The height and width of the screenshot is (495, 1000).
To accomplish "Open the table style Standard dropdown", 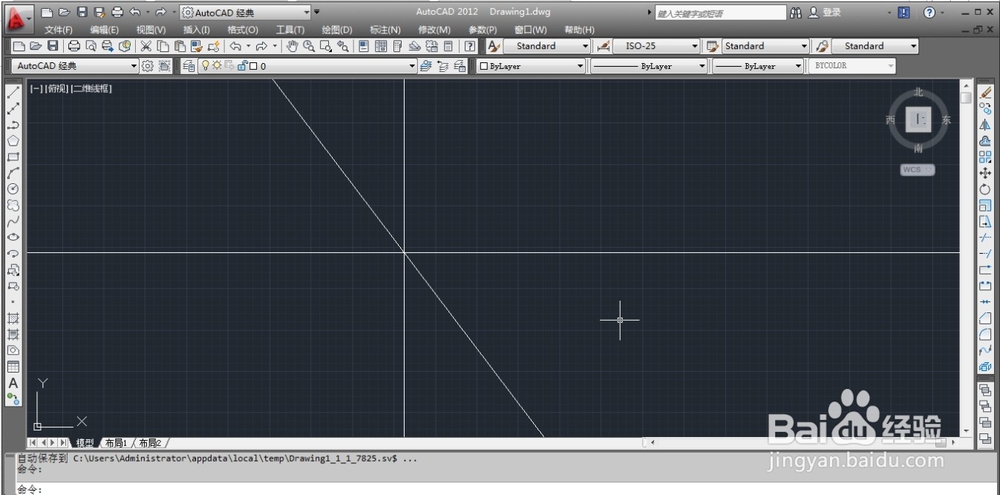I will 766,46.
